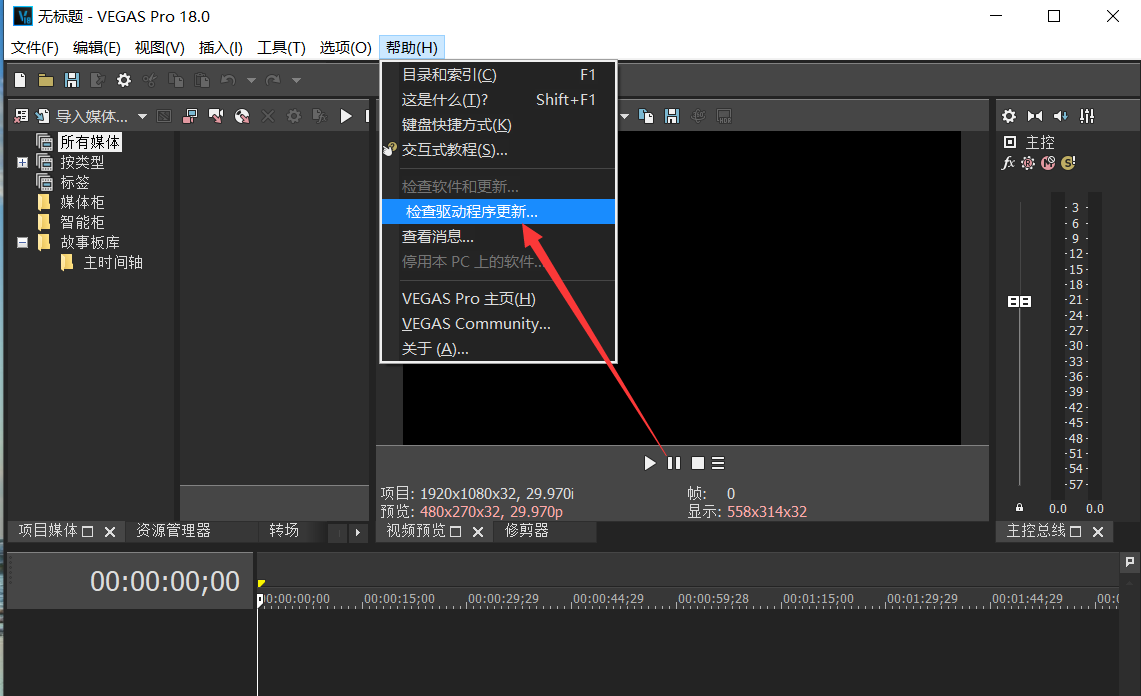Select the 媒体柜 folder
This screenshot has height=696, width=1141.
tap(82, 202)
